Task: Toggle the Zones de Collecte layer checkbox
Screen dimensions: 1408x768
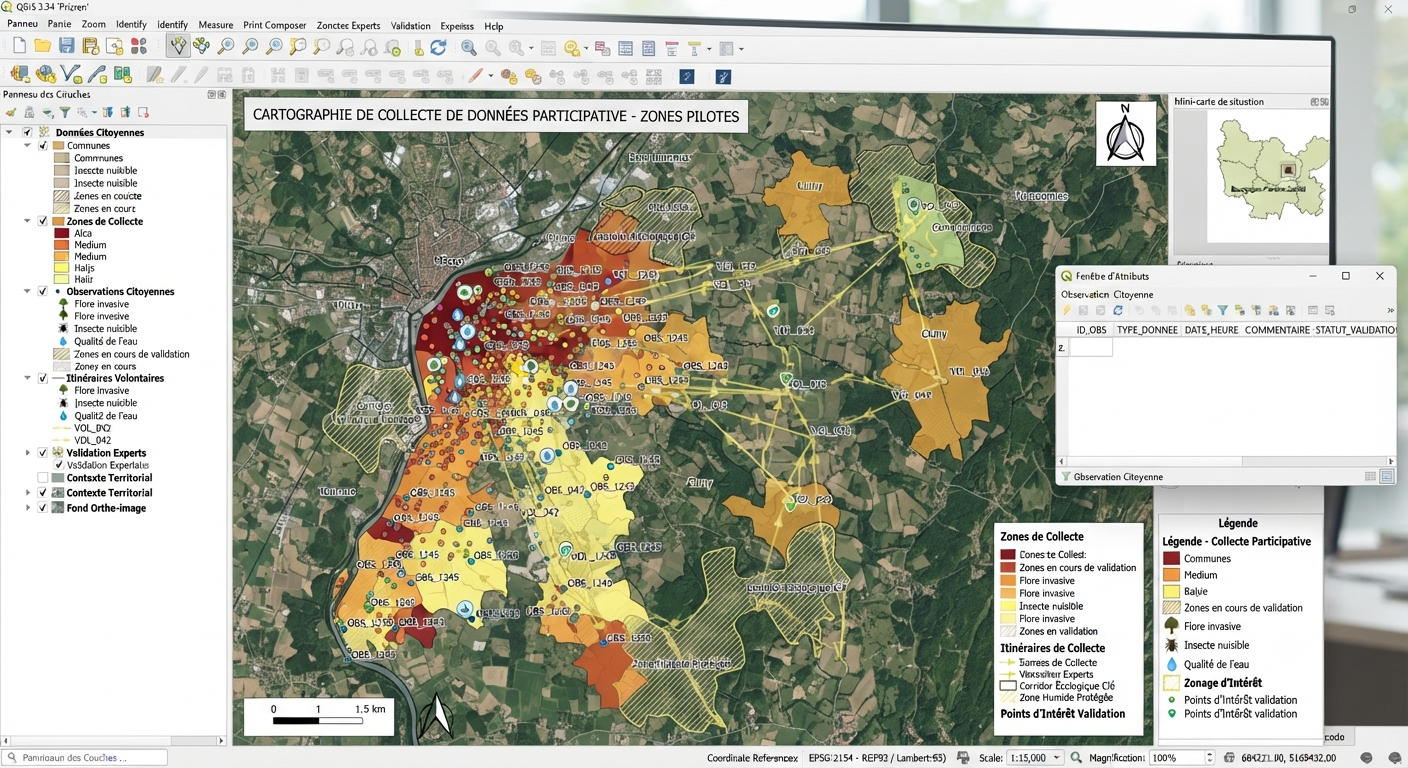Action: [x=43, y=221]
